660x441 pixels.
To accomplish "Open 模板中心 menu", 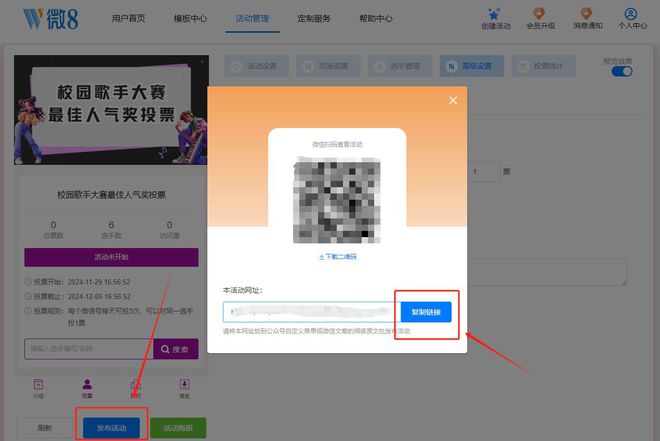I will pos(190,19).
